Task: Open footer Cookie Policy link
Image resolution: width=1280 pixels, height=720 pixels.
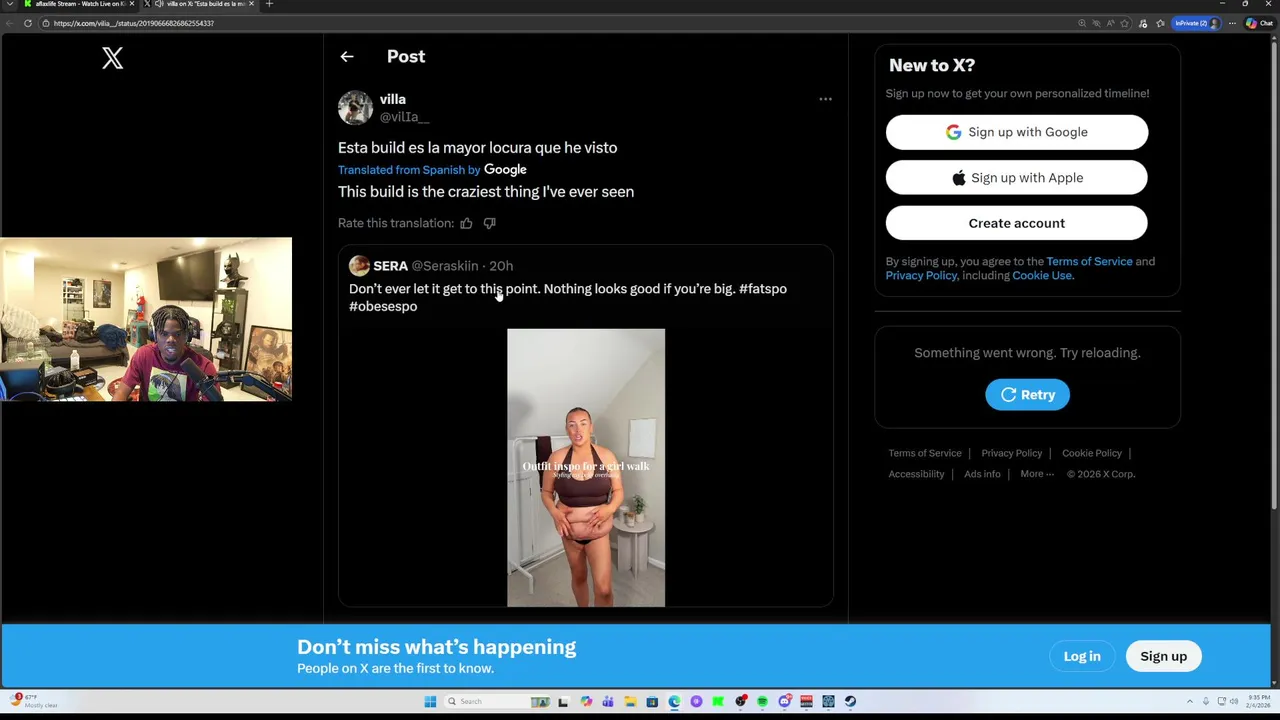Action: (x=1092, y=453)
